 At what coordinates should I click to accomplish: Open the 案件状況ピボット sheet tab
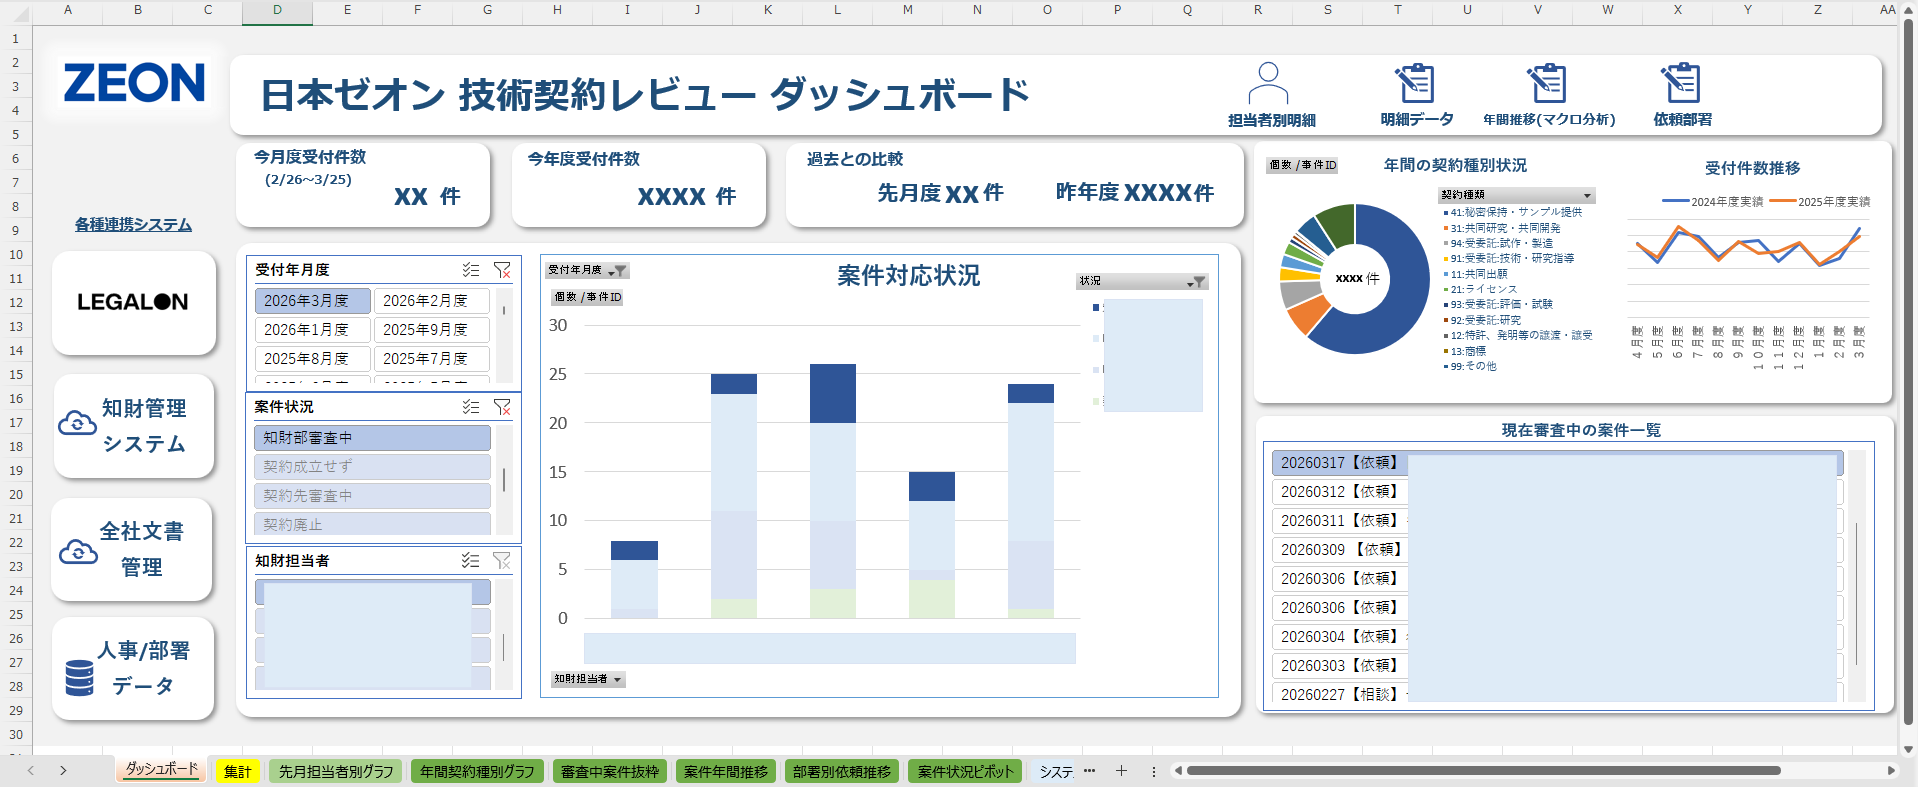965,772
